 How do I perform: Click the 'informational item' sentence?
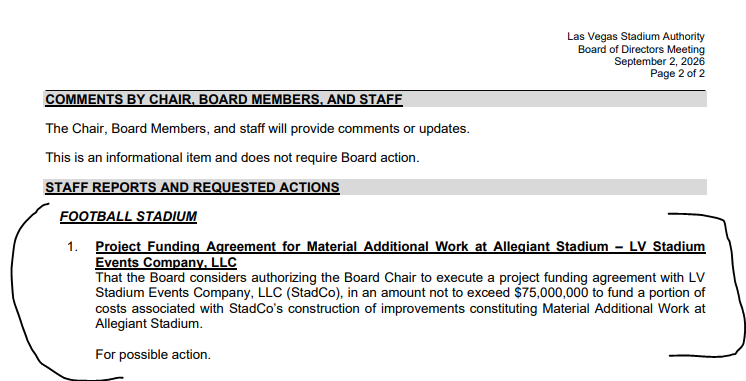pyautogui.click(x=232, y=157)
